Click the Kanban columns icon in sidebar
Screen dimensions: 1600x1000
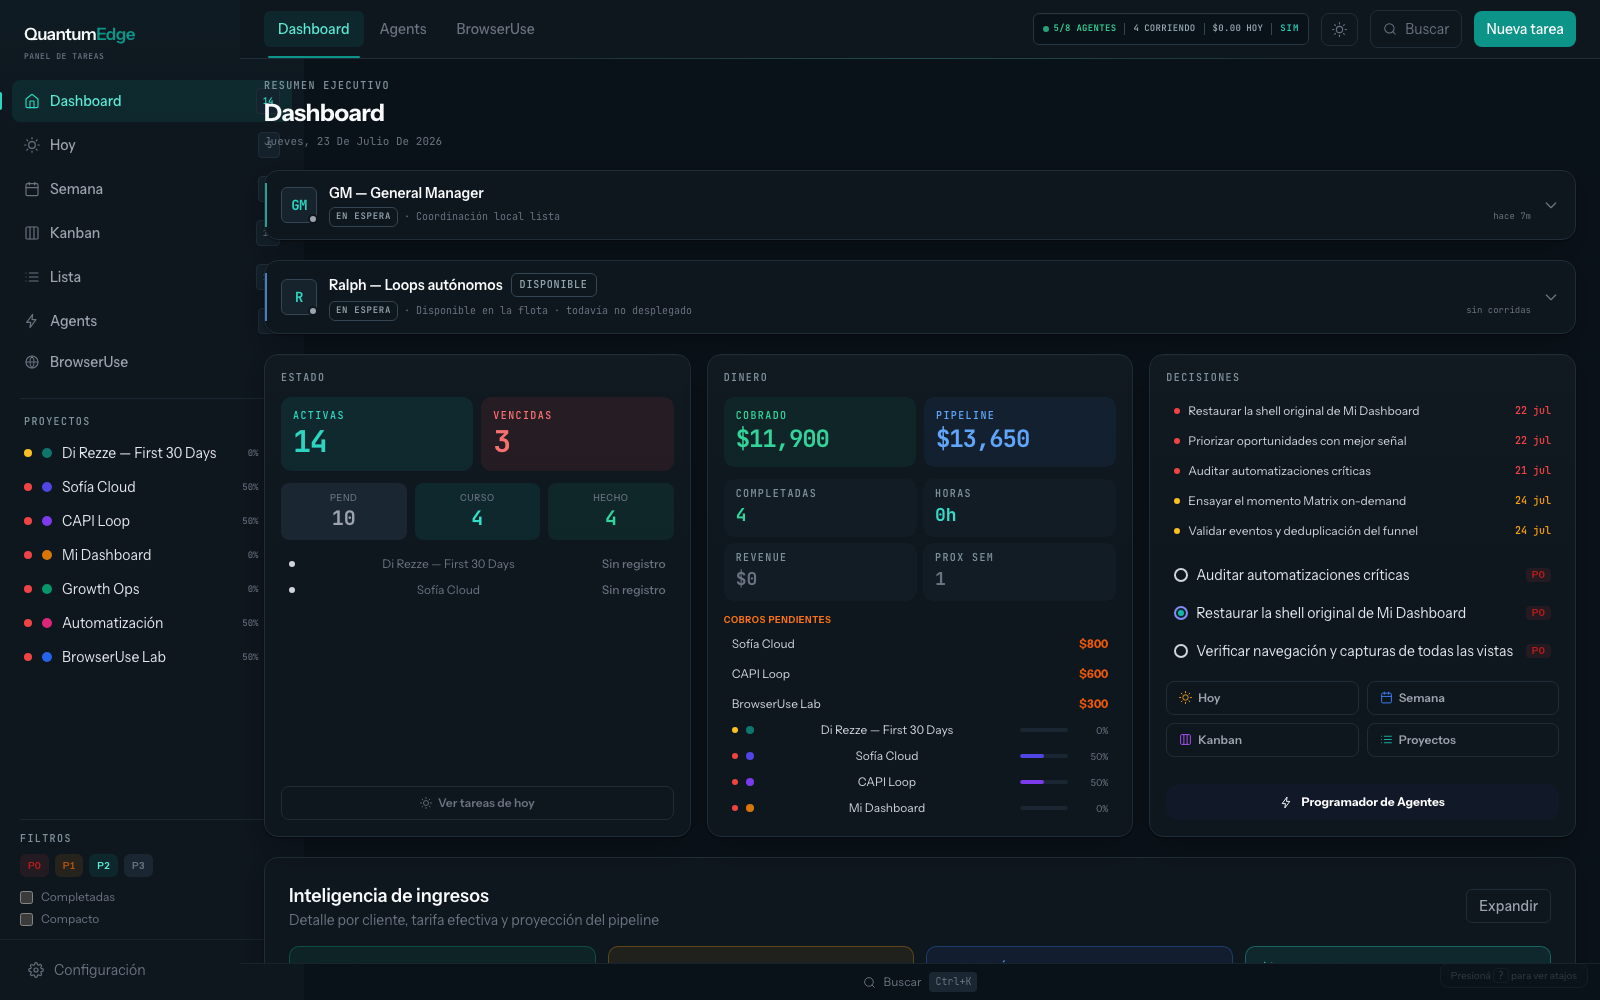(32, 233)
